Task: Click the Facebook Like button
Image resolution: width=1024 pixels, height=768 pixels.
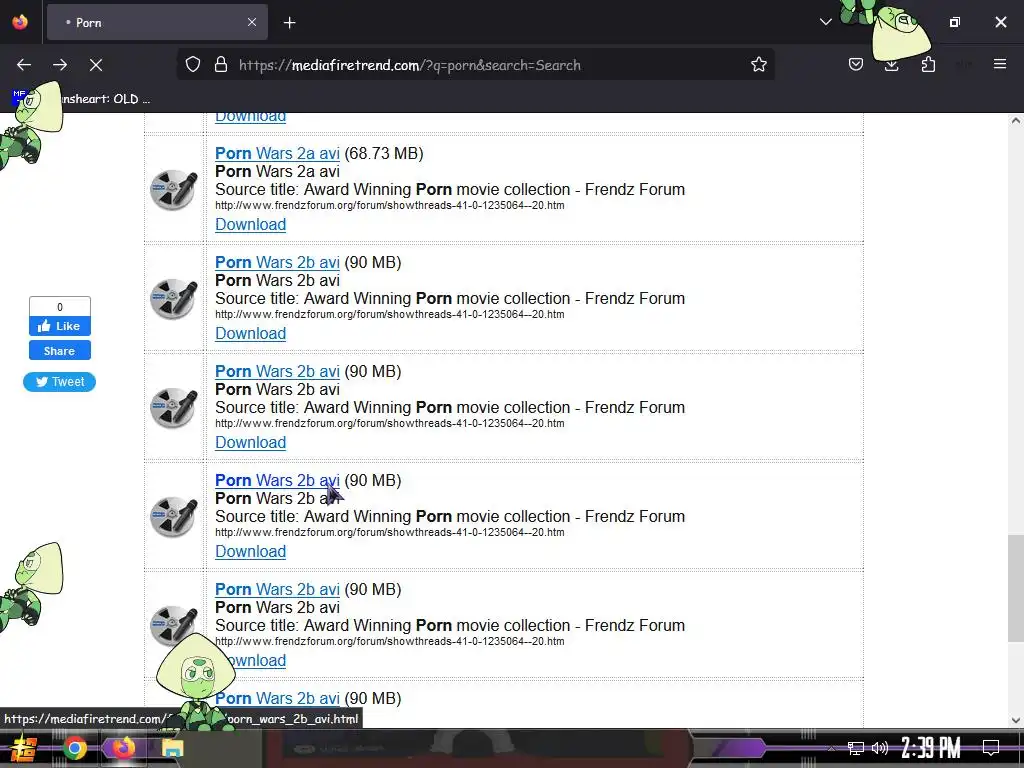Action: pyautogui.click(x=59, y=326)
